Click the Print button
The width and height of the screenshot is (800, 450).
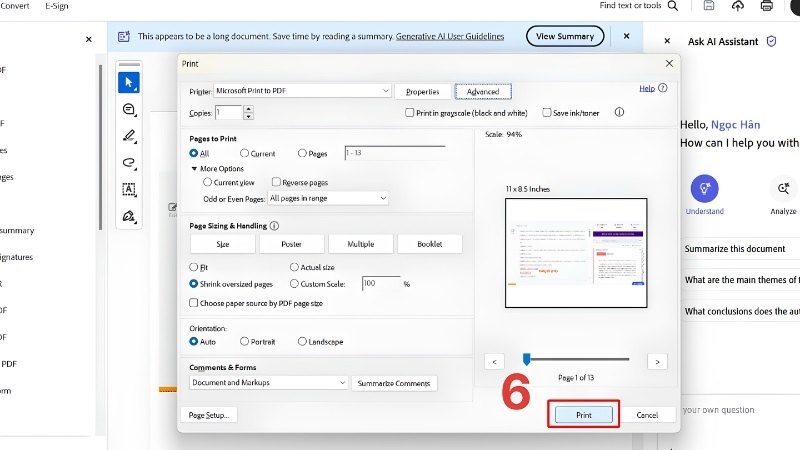[584, 415]
